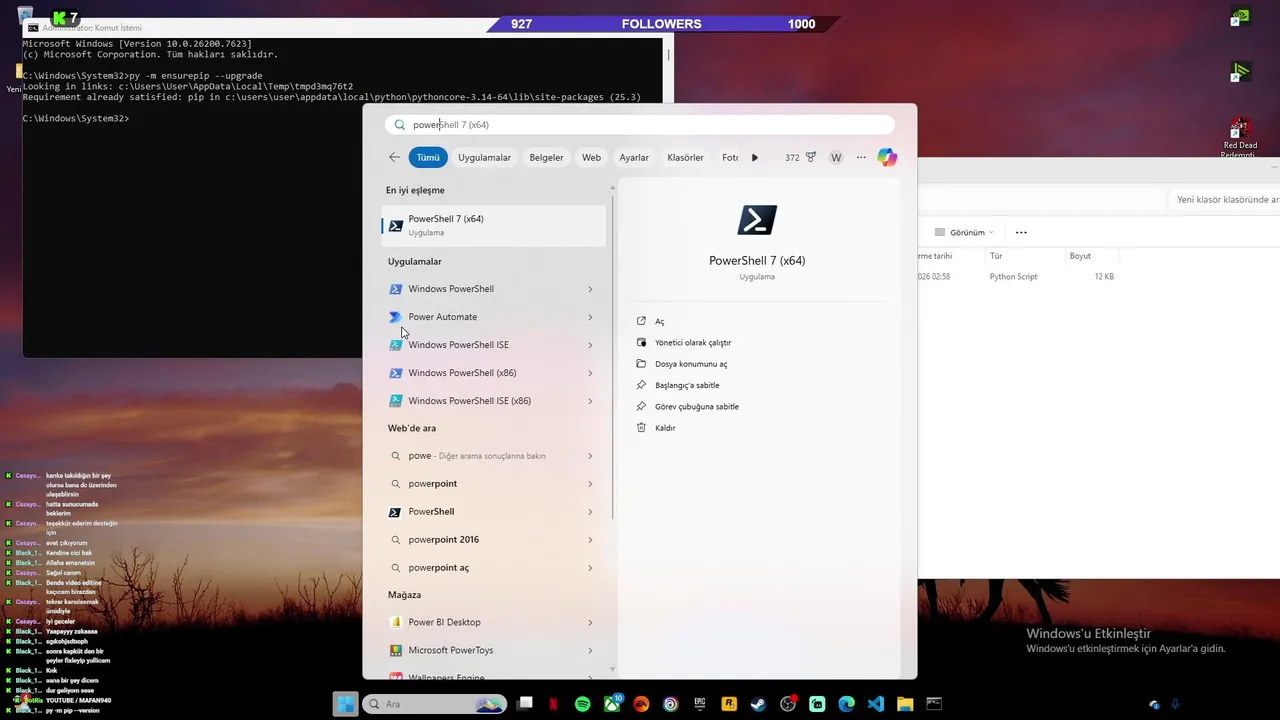Open Visual Studio Code from taskbar
The image size is (1280, 720).
pyautogui.click(x=876, y=704)
